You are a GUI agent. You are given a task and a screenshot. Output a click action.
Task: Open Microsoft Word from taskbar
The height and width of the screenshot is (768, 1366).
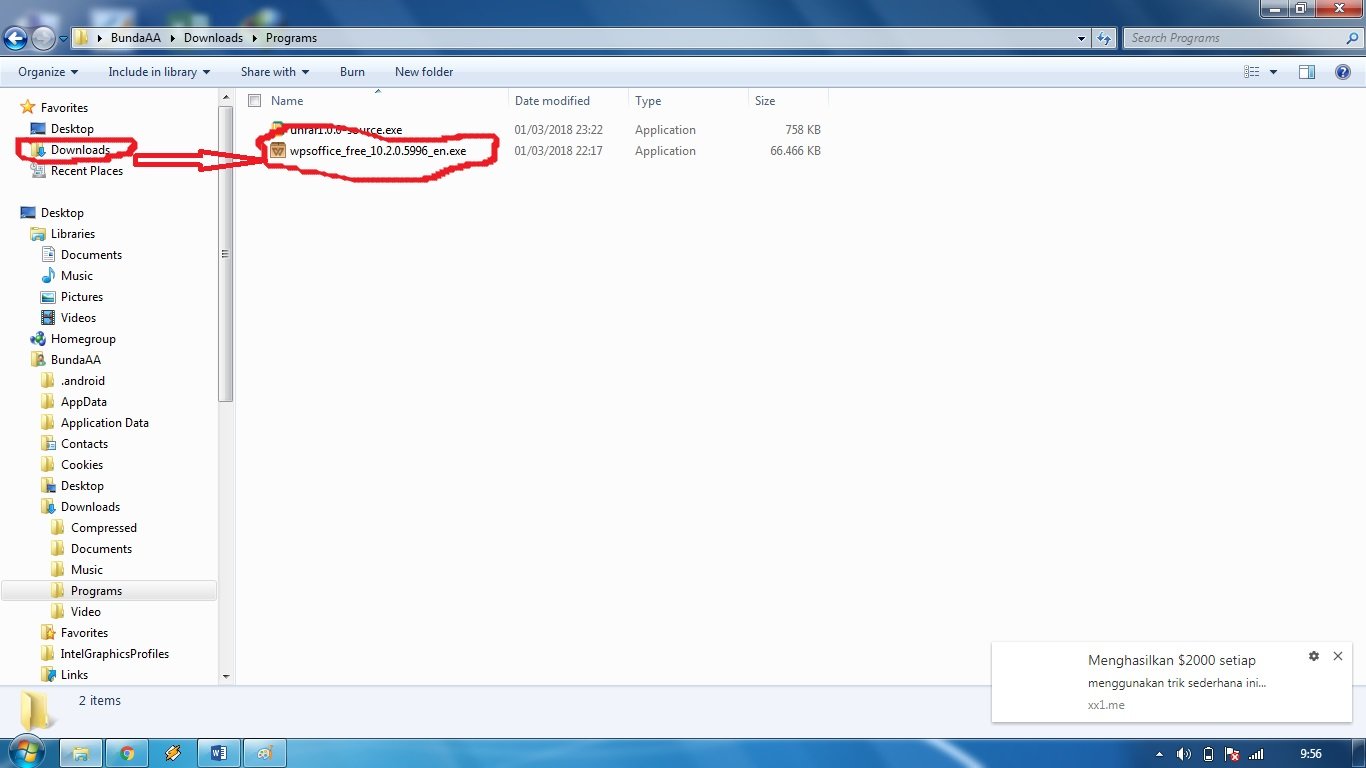(219, 753)
